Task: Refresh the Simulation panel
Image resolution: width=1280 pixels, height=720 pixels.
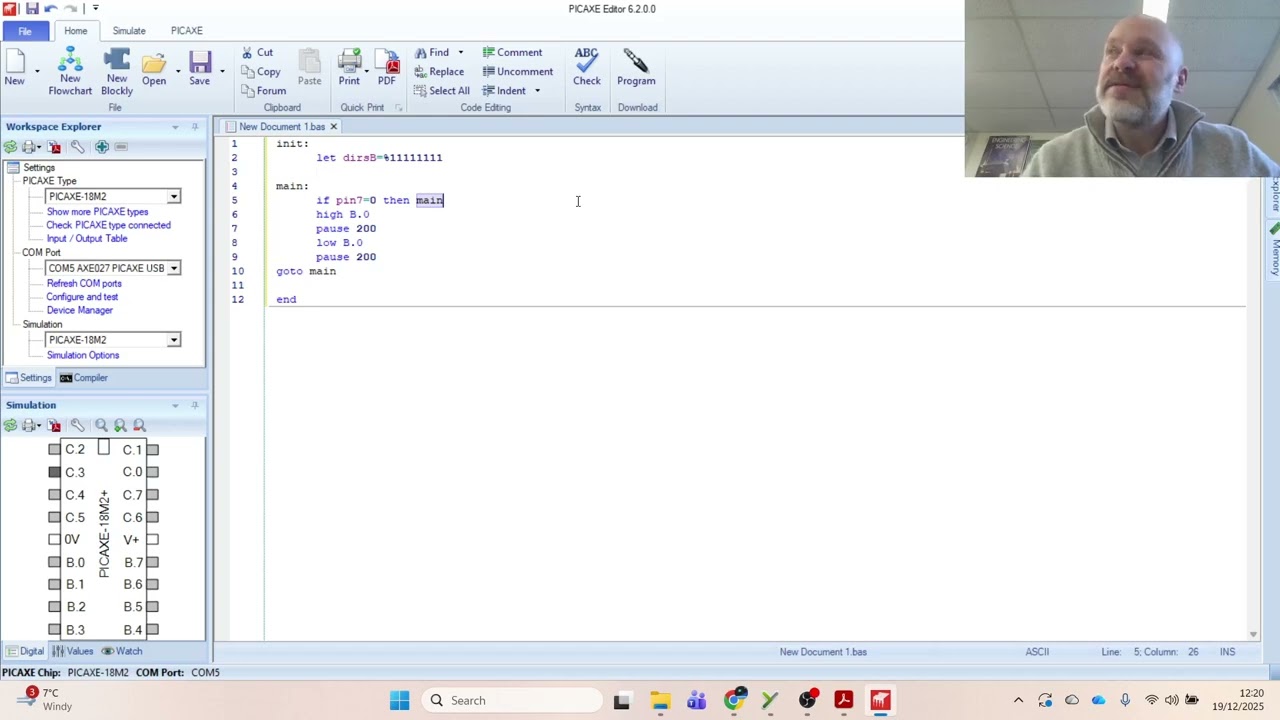Action: click(x=10, y=425)
